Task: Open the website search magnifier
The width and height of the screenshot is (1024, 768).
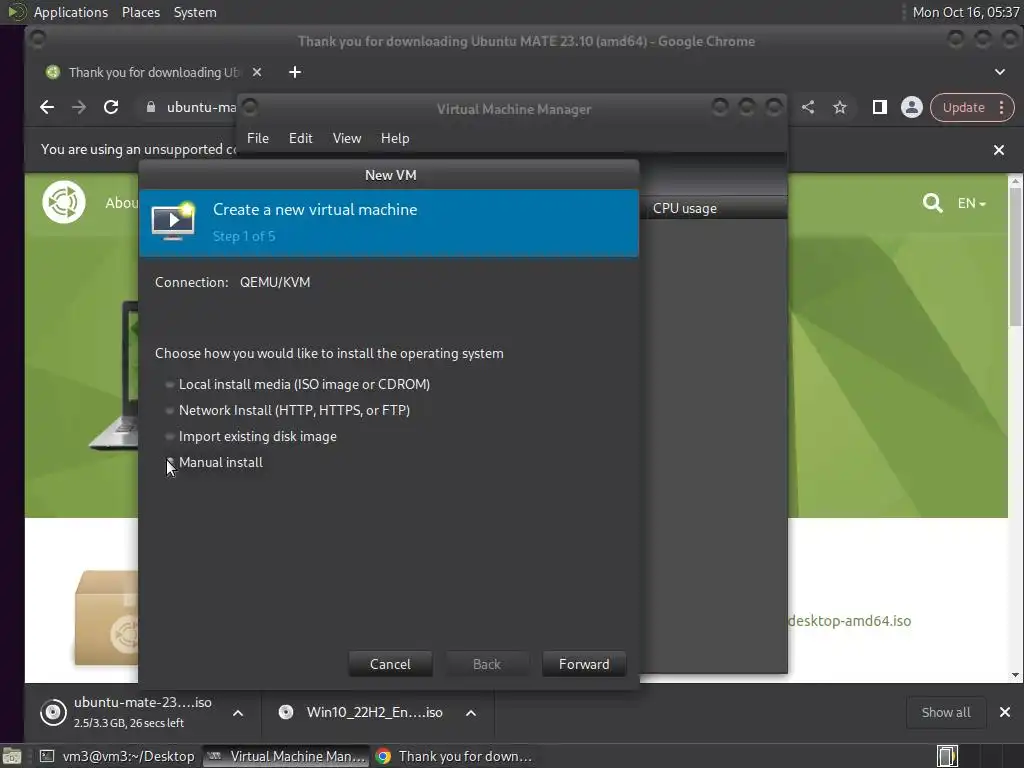Action: [933, 203]
